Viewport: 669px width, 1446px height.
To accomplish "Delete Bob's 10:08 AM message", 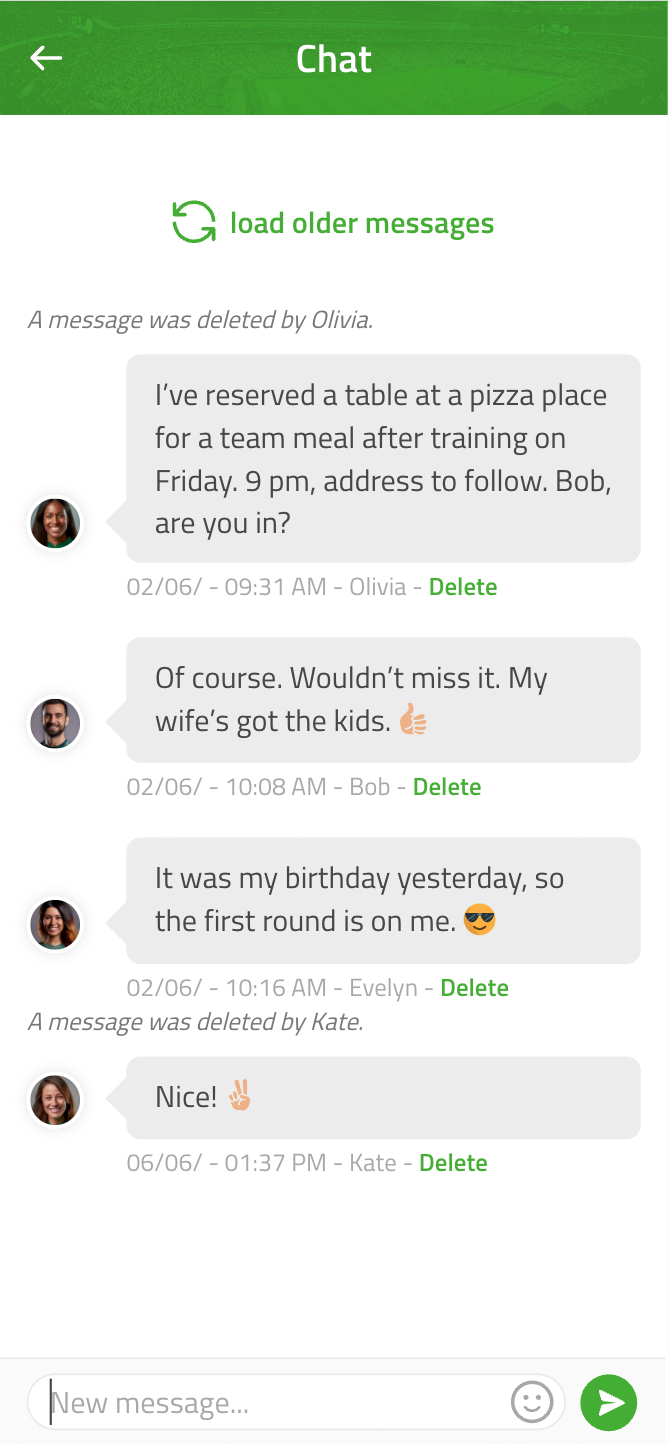I will click(x=447, y=787).
